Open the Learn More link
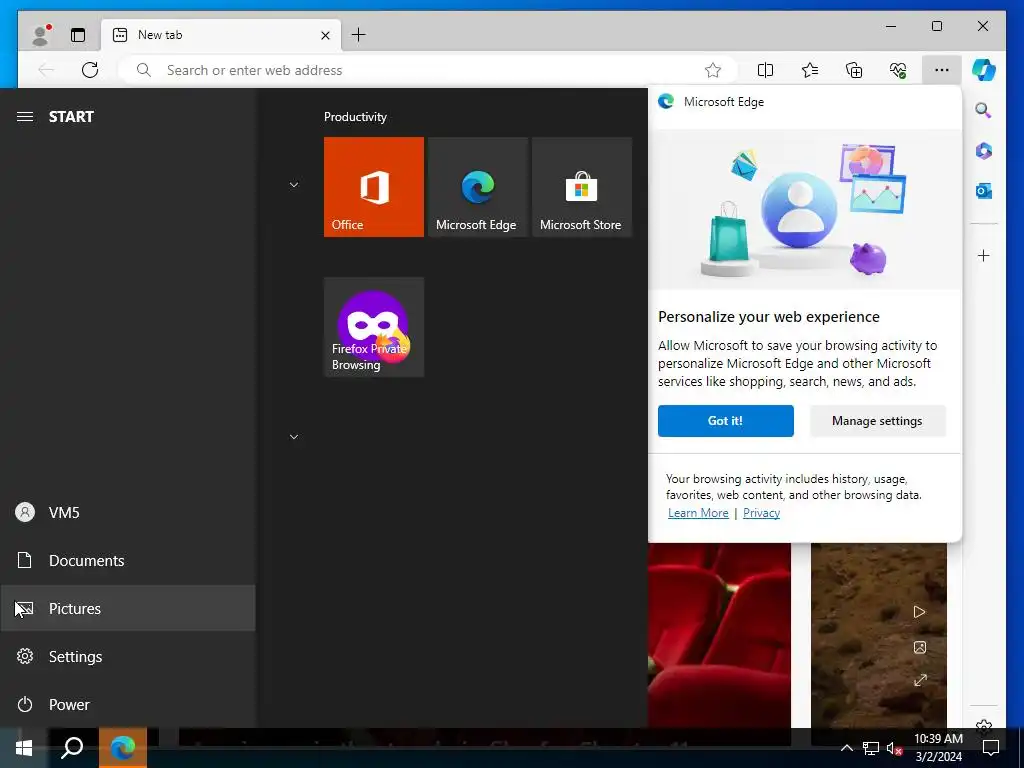The height and width of the screenshot is (768, 1024). 698,513
